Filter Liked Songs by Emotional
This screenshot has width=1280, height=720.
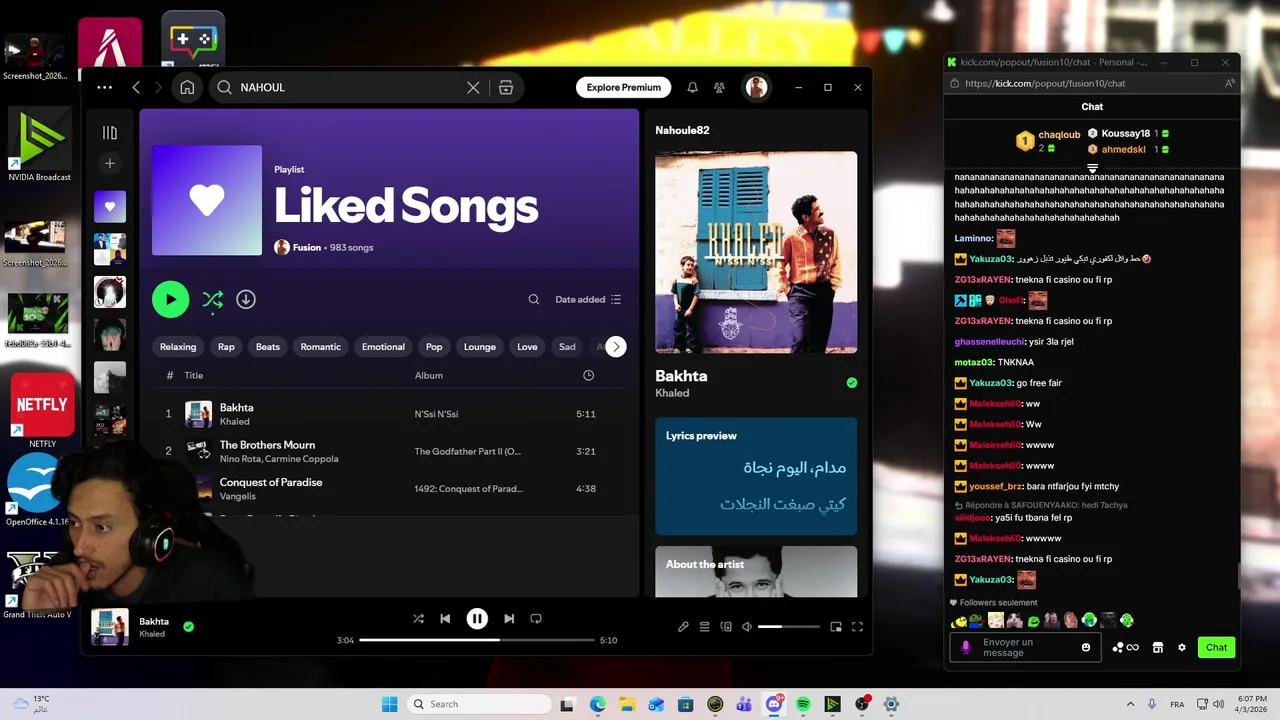(383, 347)
